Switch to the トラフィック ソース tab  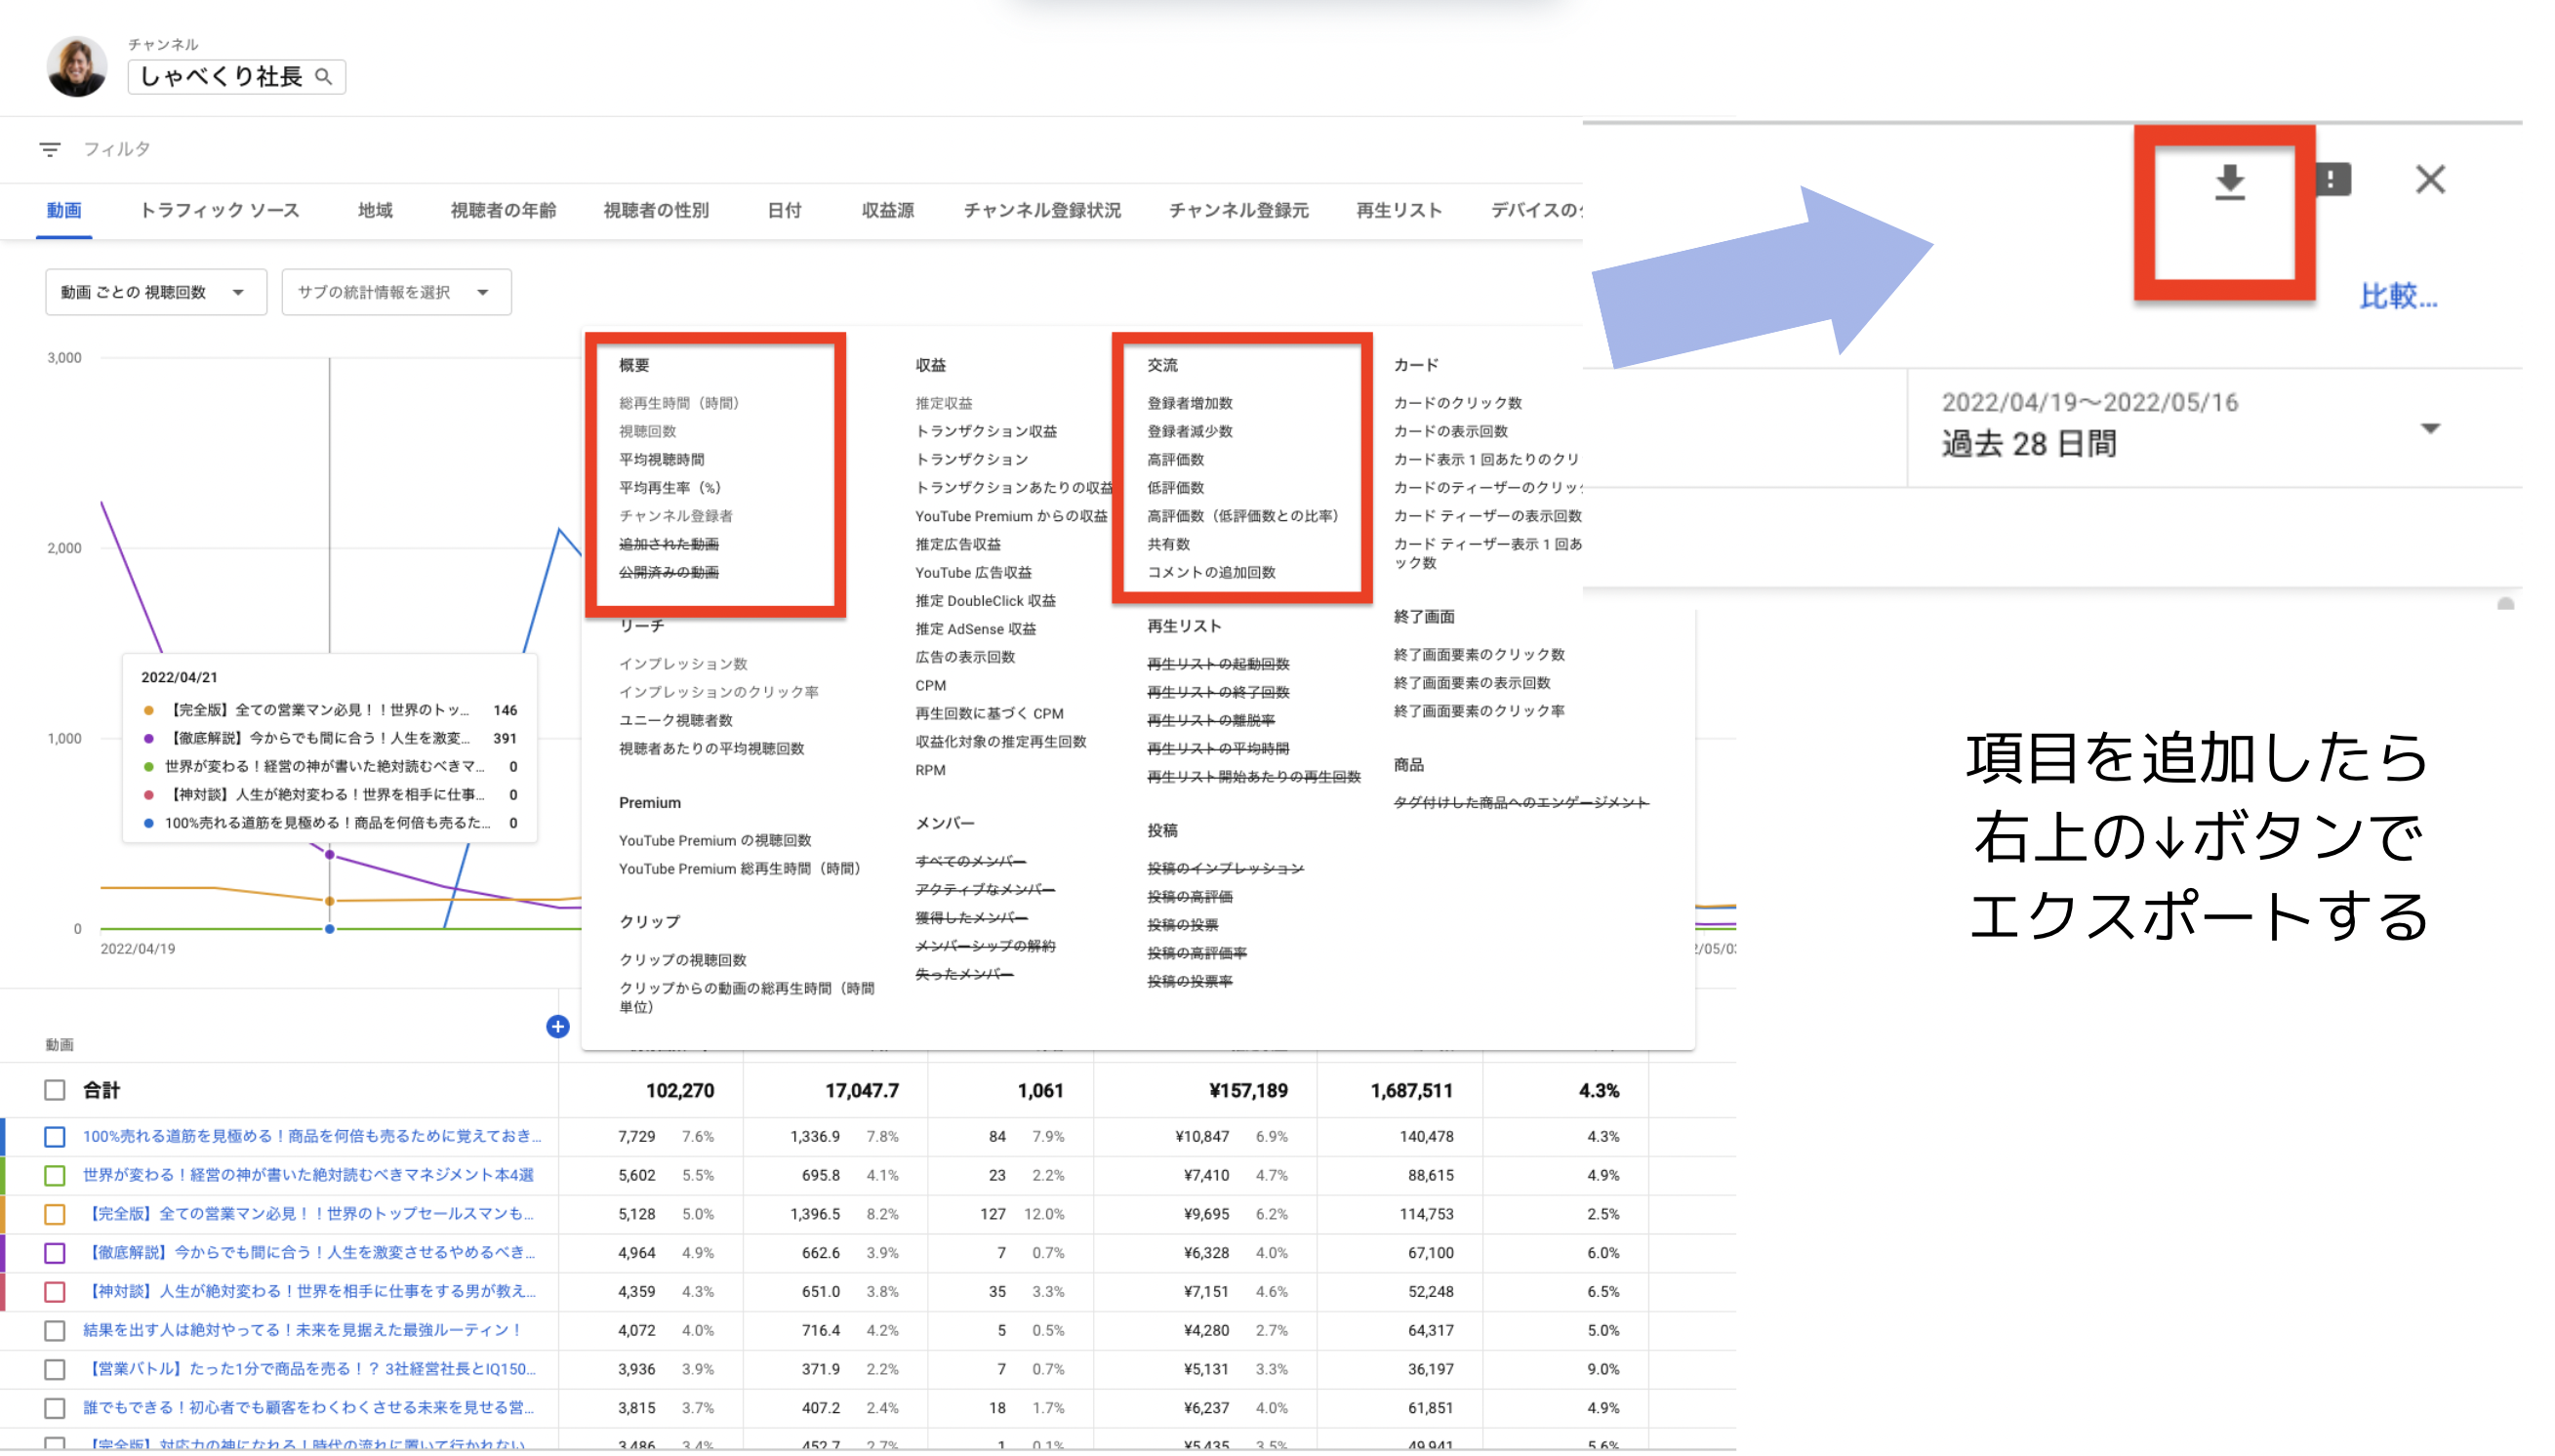219,210
